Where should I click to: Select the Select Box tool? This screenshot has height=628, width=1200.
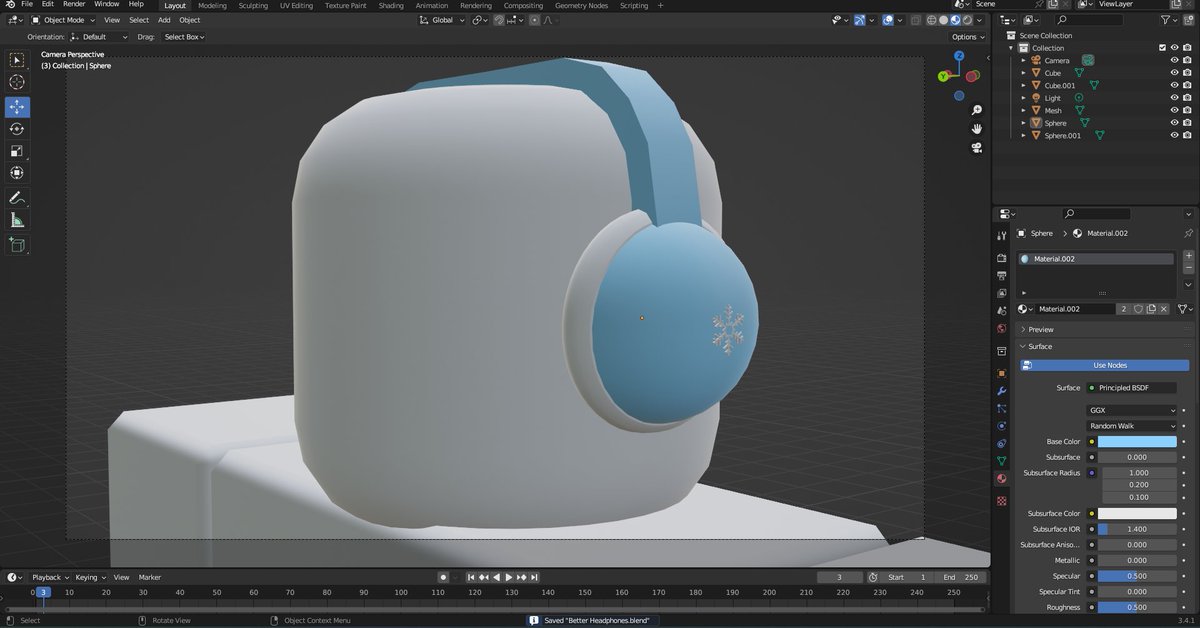point(17,61)
